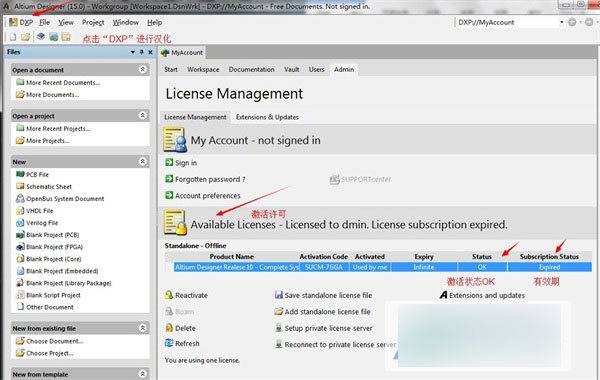Collapse the New section chevron
The width and height of the screenshot is (600, 380).
(x=142, y=161)
